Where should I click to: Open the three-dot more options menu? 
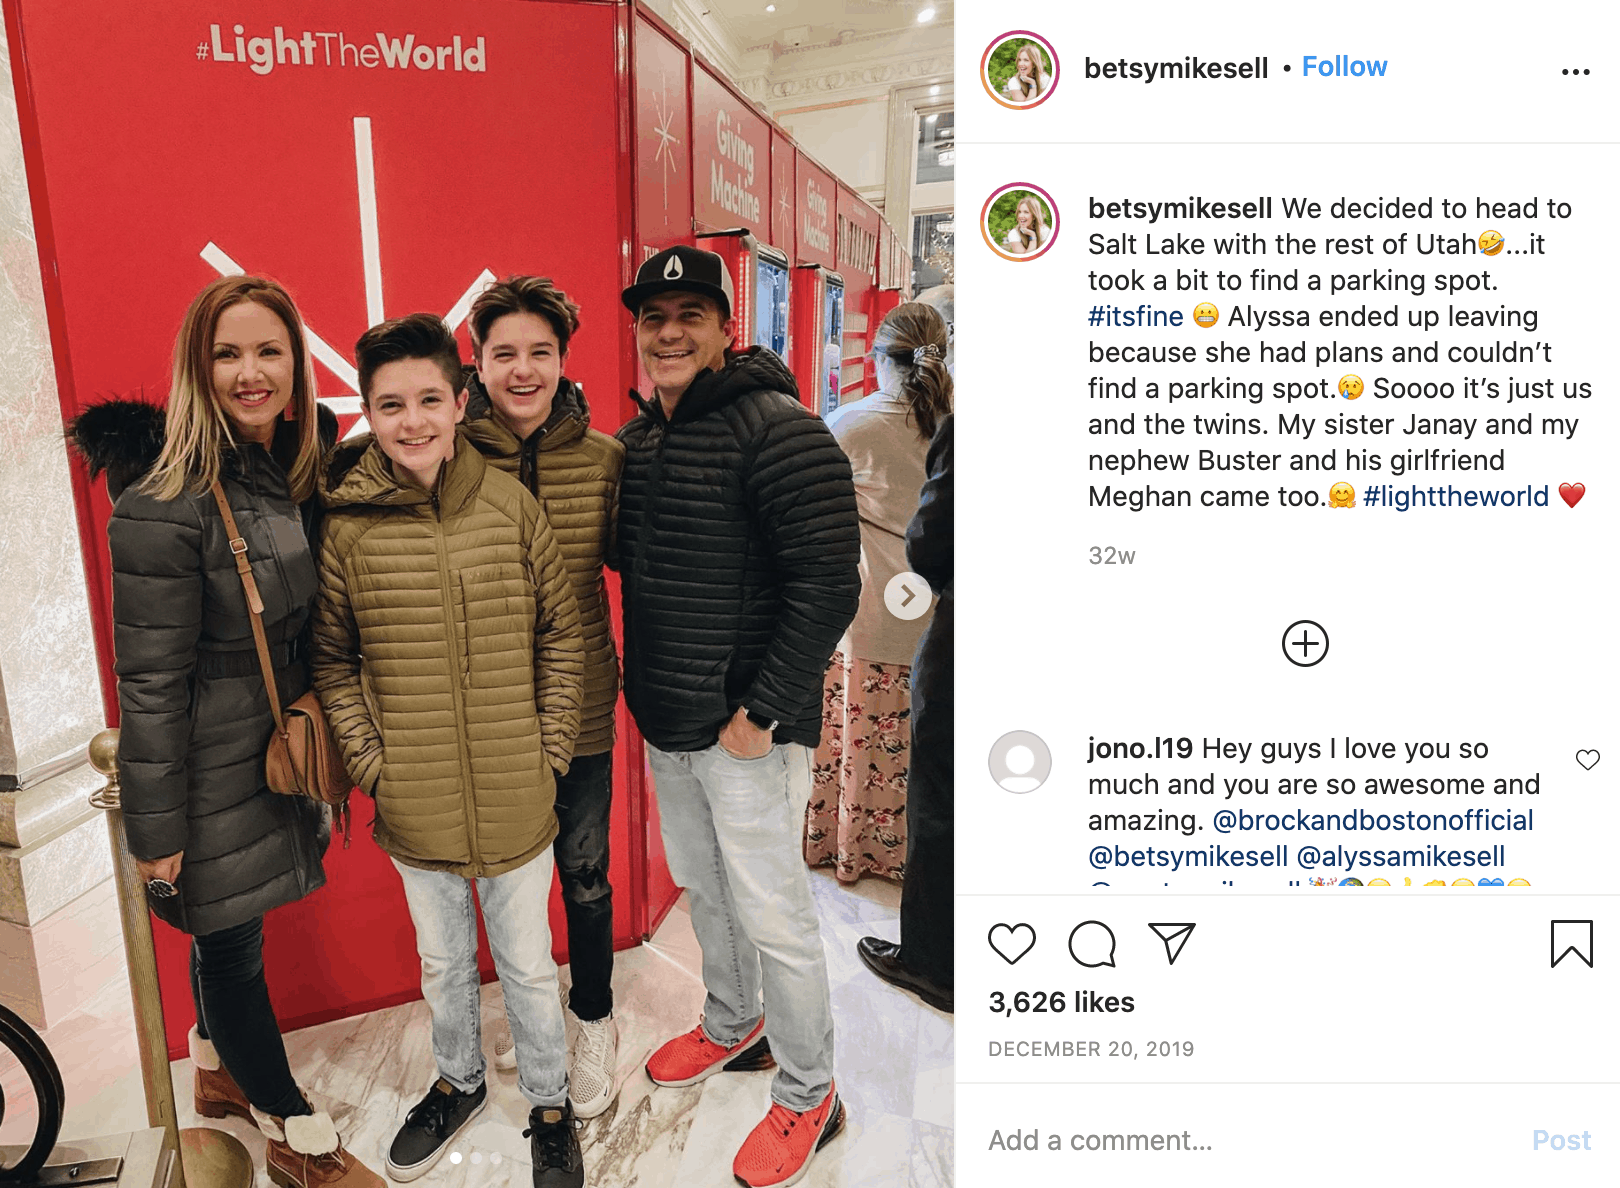[x=1575, y=72]
